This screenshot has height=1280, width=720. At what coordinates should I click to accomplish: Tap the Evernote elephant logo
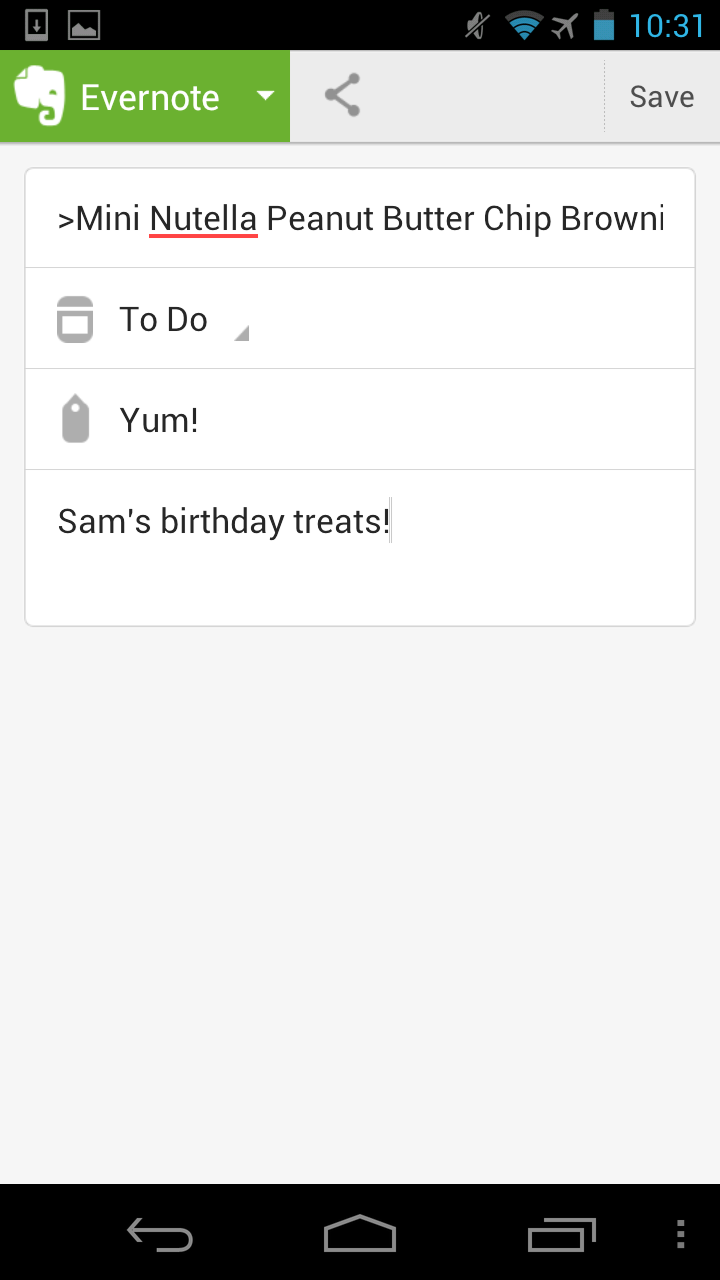39,96
